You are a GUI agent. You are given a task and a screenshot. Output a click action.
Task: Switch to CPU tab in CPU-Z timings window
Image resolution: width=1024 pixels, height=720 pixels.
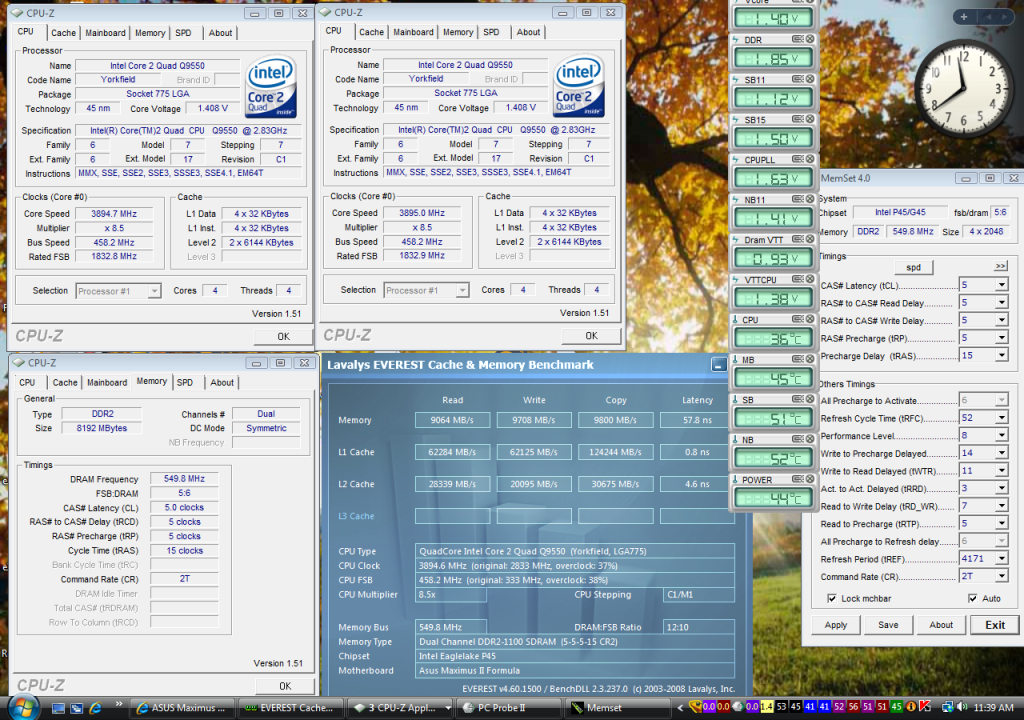click(x=27, y=382)
